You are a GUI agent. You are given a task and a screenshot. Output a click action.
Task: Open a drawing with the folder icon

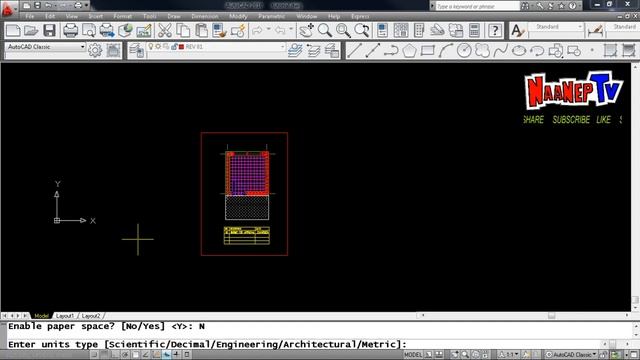(31, 31)
